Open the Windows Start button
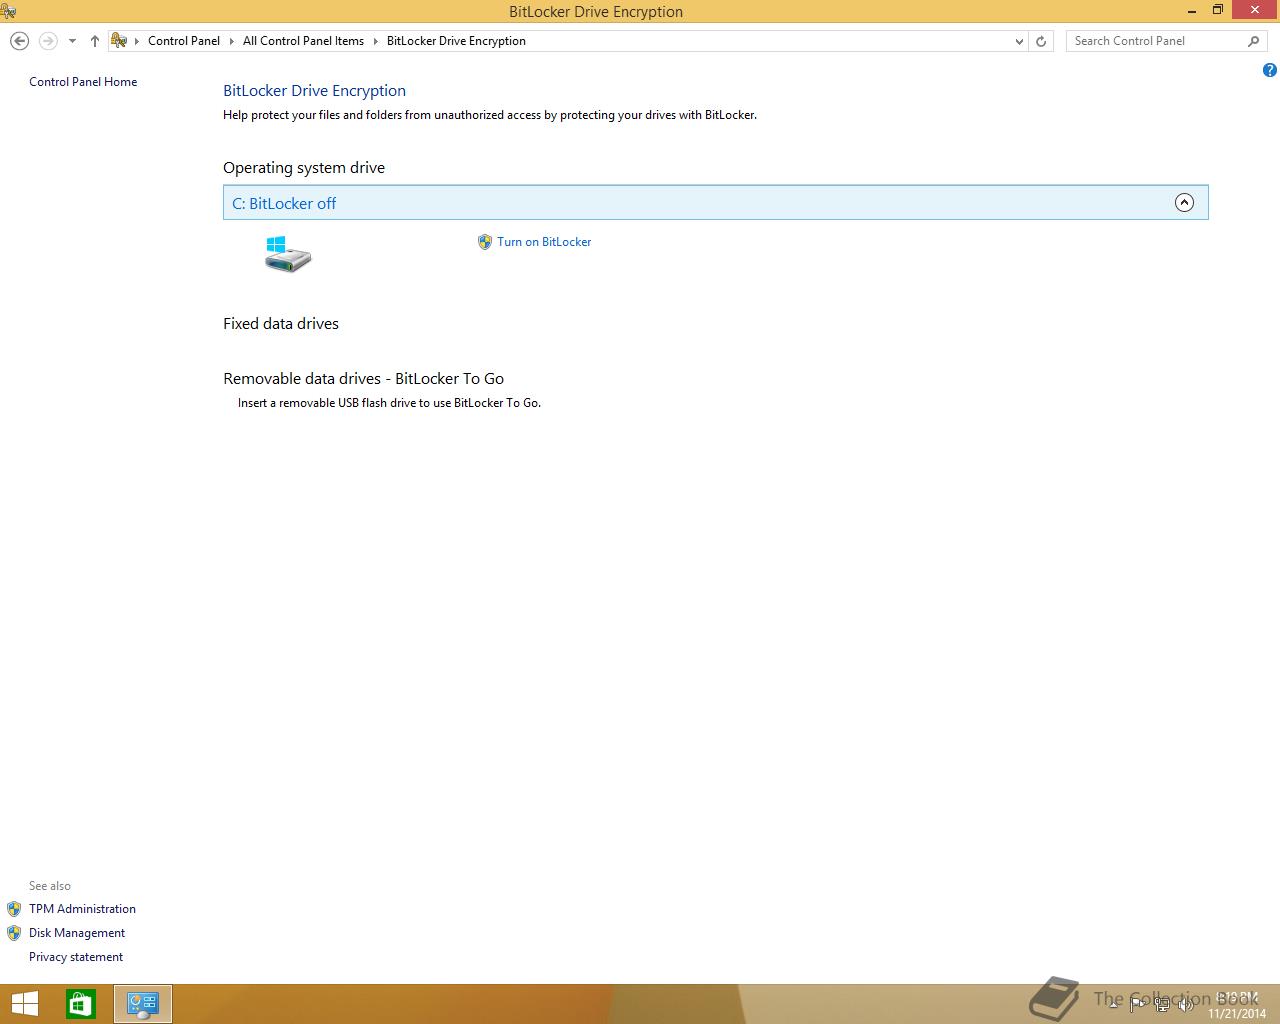Screen dimensions: 1280x1024 point(24,1004)
